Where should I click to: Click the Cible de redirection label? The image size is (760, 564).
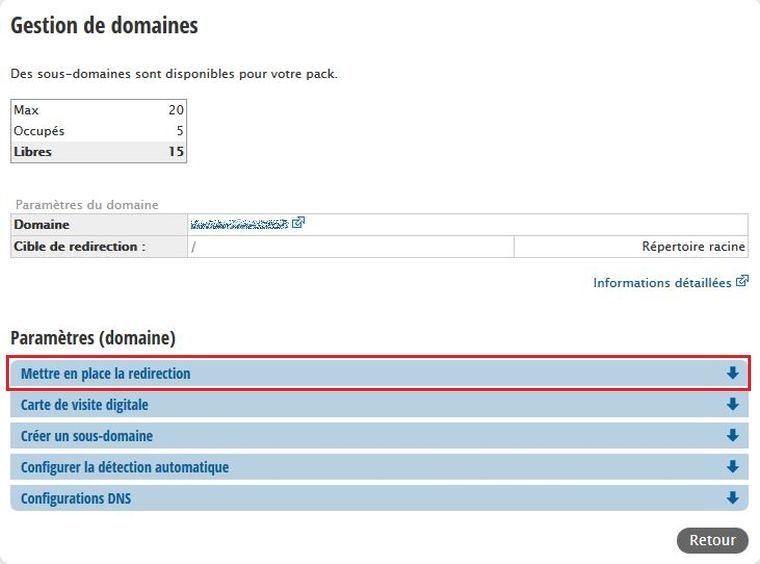(80, 247)
